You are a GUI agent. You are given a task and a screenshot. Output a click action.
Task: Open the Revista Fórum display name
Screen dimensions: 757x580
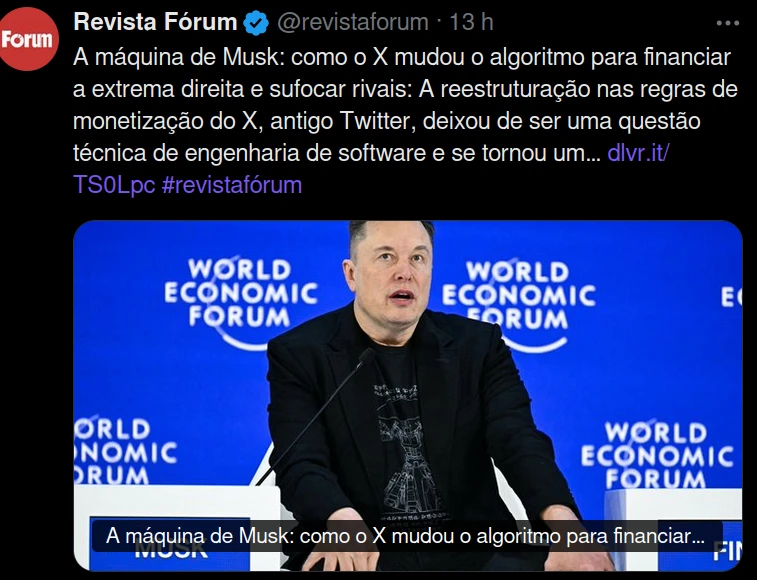(155, 22)
